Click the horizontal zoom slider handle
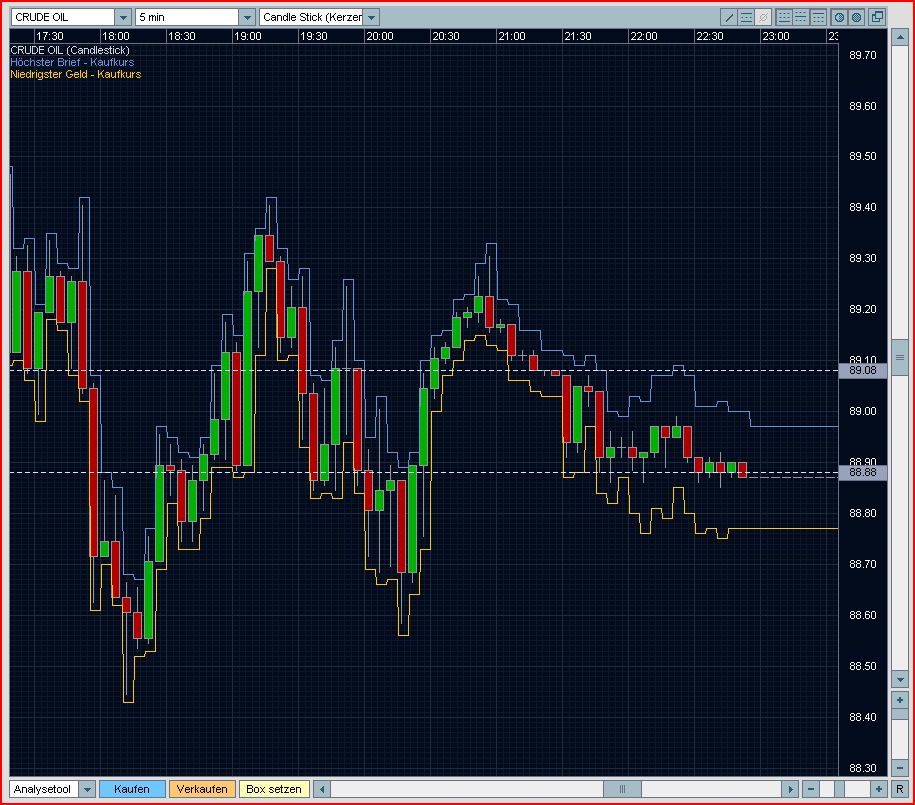This screenshot has width=915, height=805. 840,789
